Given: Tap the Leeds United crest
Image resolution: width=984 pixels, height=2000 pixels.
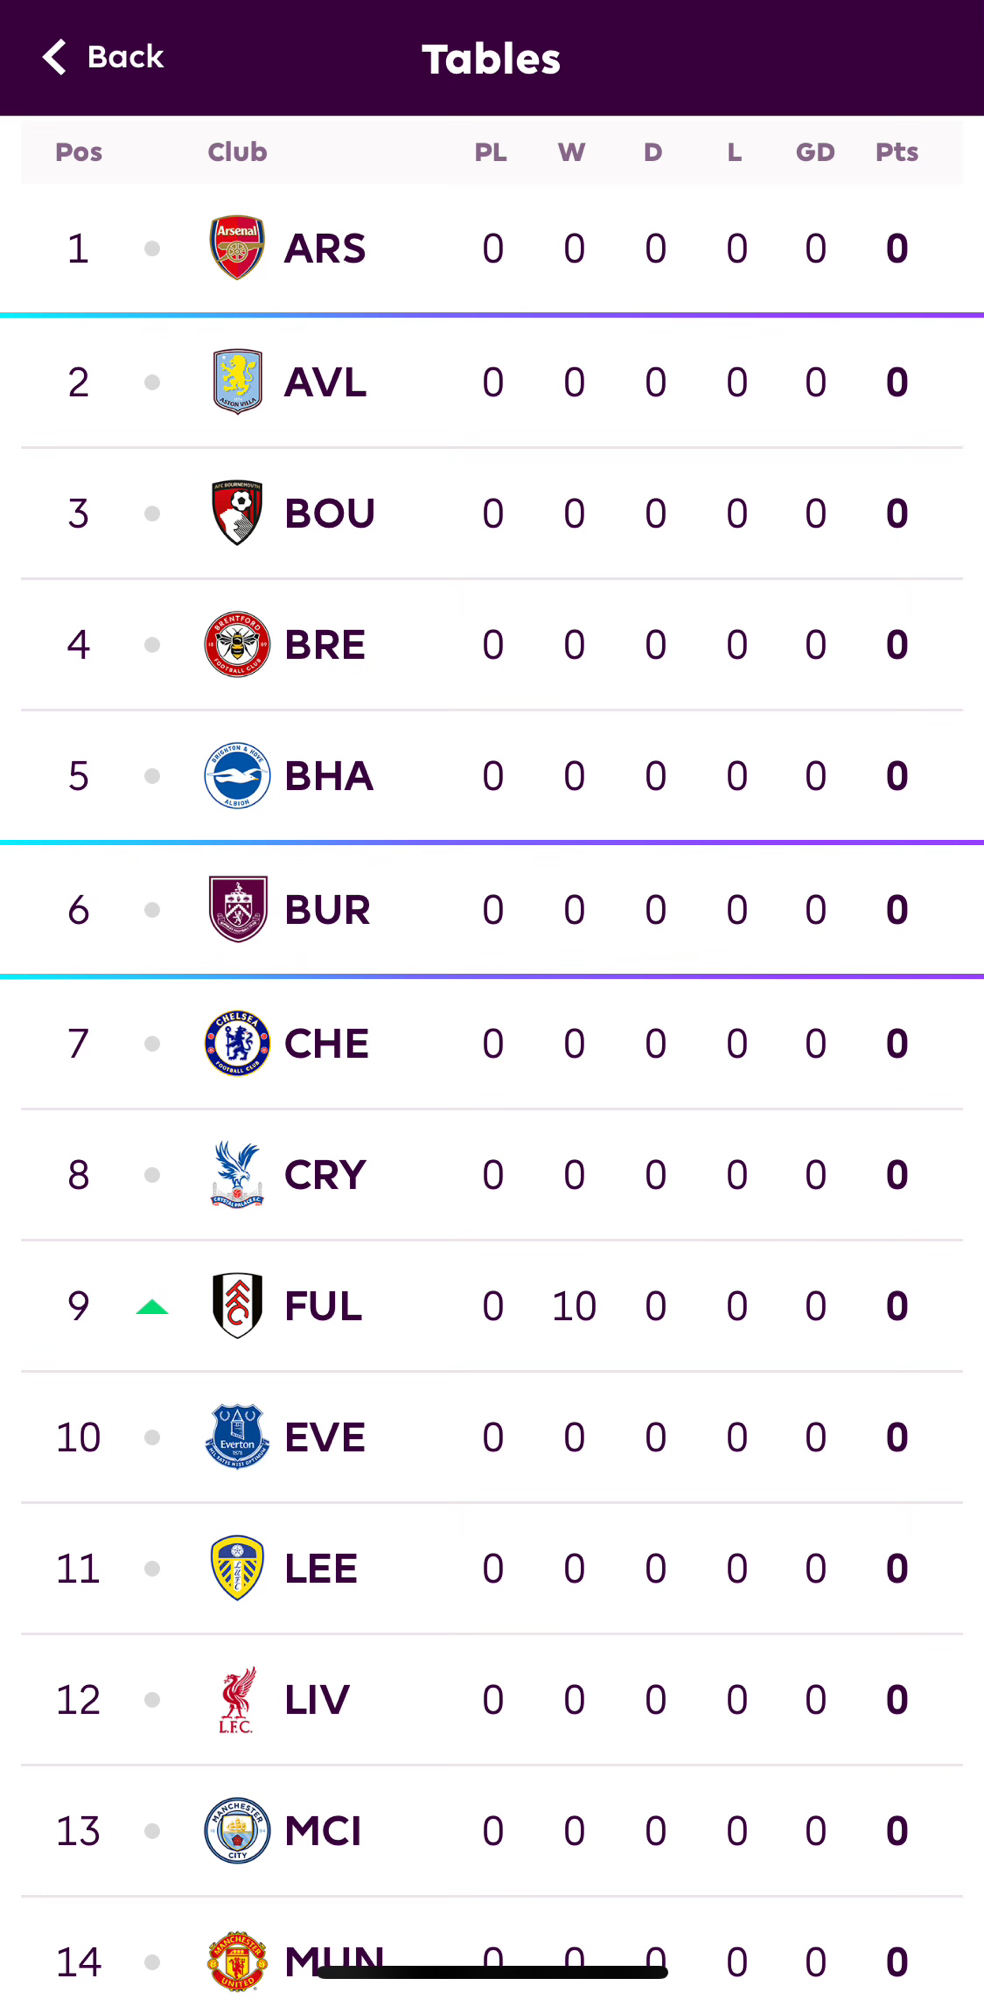Looking at the screenshot, I should coord(237,1568).
